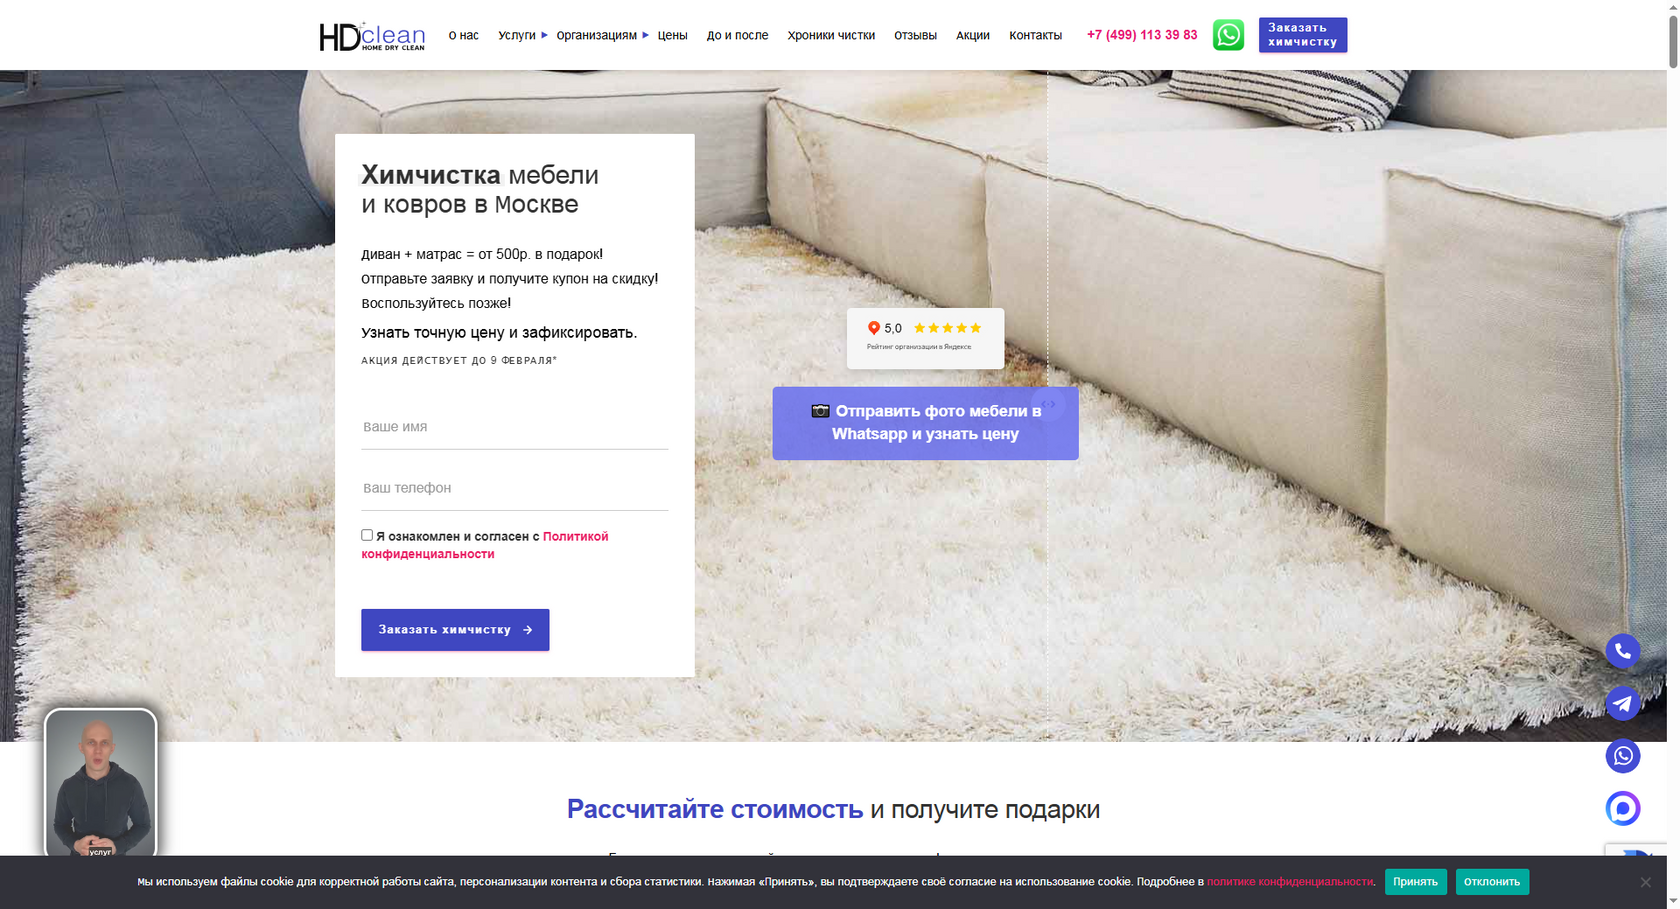The image size is (1680, 909).
Task: Open the floating Telegram chat icon
Action: tap(1622, 703)
